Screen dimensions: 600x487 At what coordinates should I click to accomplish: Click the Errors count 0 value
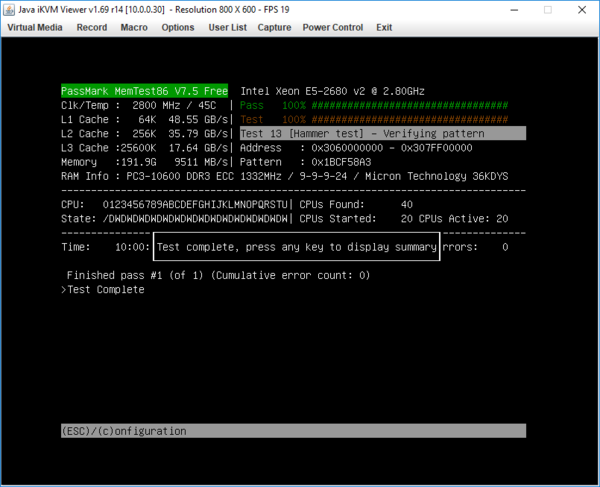click(x=505, y=247)
